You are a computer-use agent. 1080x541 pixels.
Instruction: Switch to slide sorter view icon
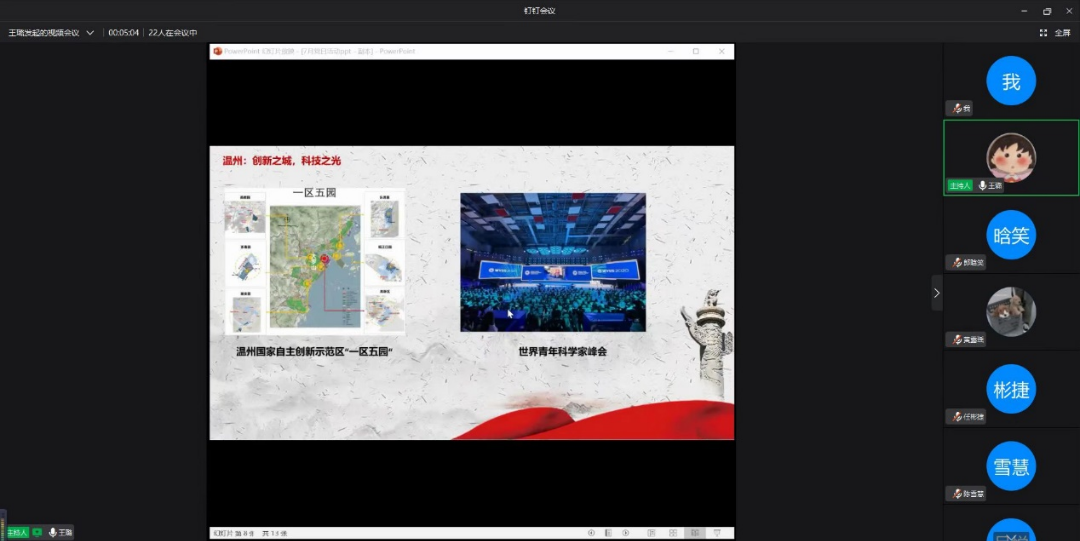click(673, 533)
